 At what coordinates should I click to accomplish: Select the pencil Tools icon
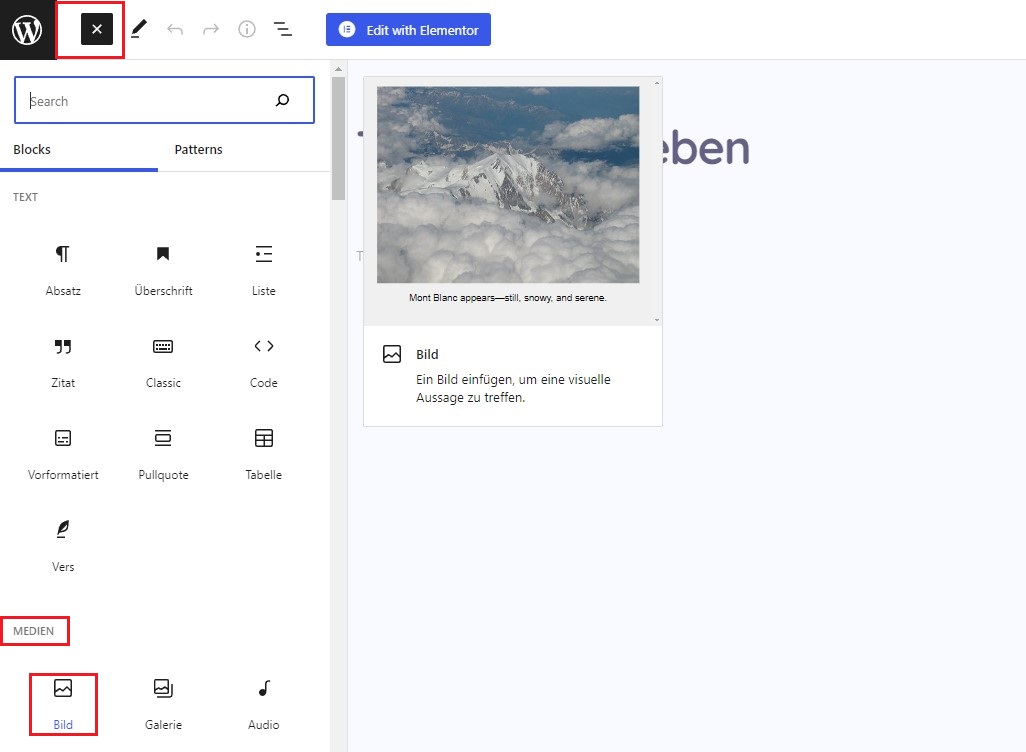[139, 29]
